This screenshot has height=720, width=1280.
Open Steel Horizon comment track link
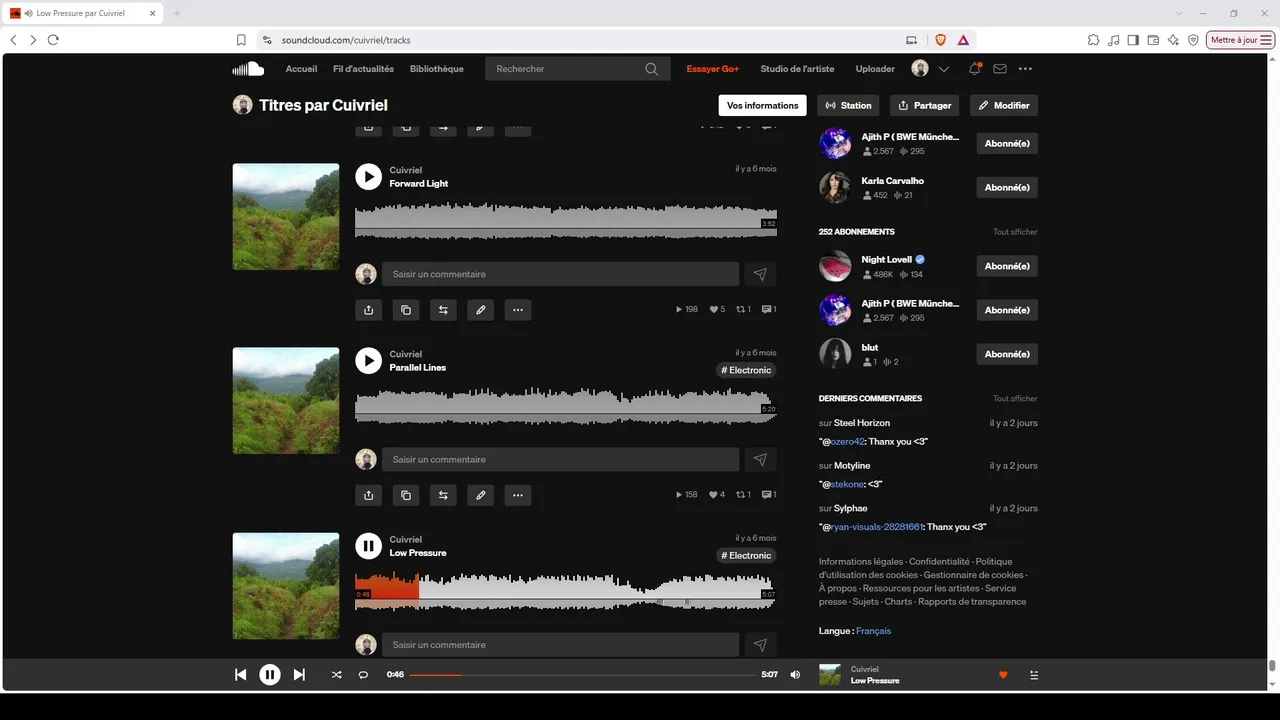tap(862, 423)
